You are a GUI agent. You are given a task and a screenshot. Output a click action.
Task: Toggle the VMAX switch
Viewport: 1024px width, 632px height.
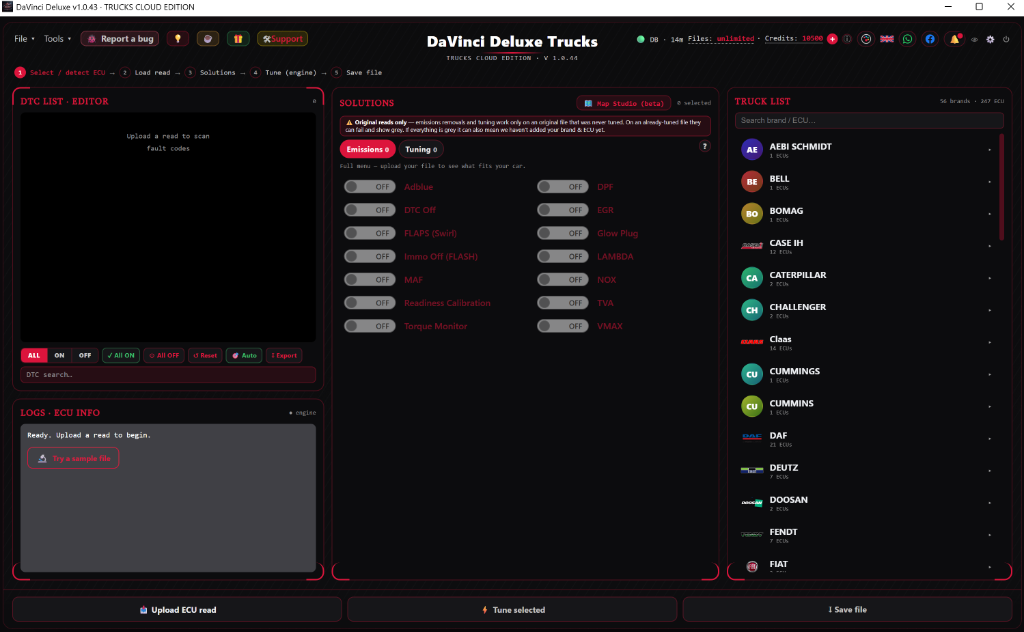tap(562, 326)
